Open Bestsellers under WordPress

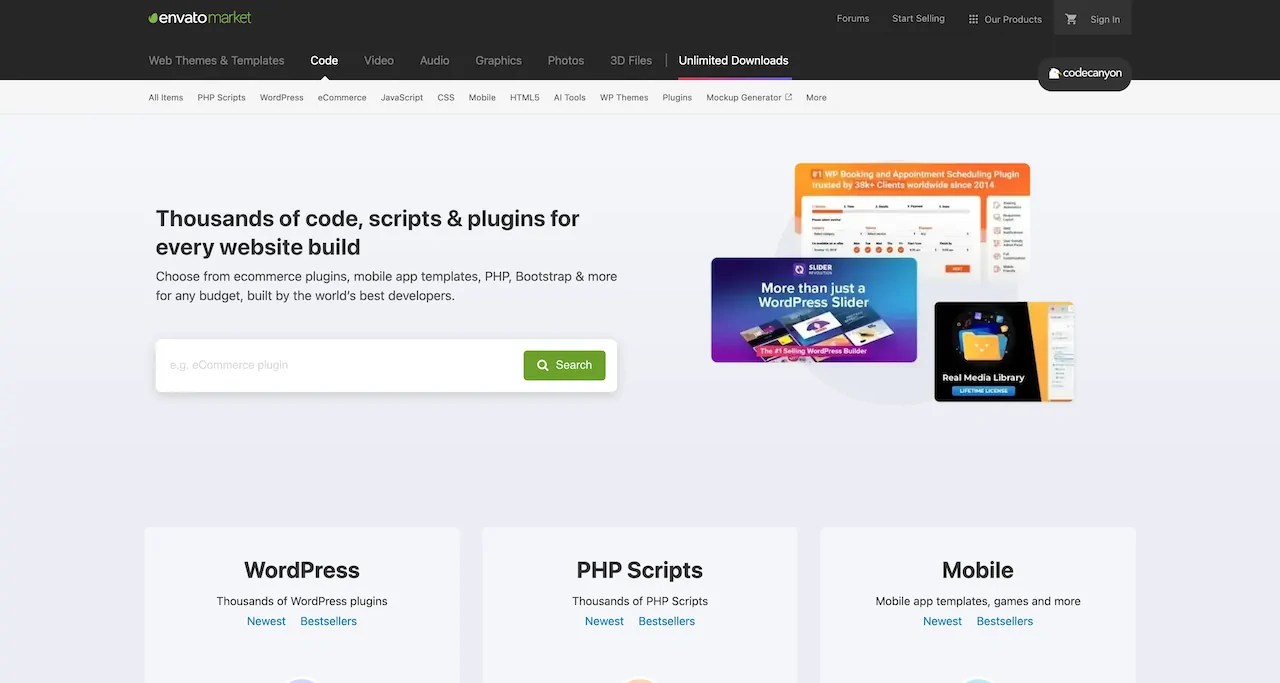[328, 621]
